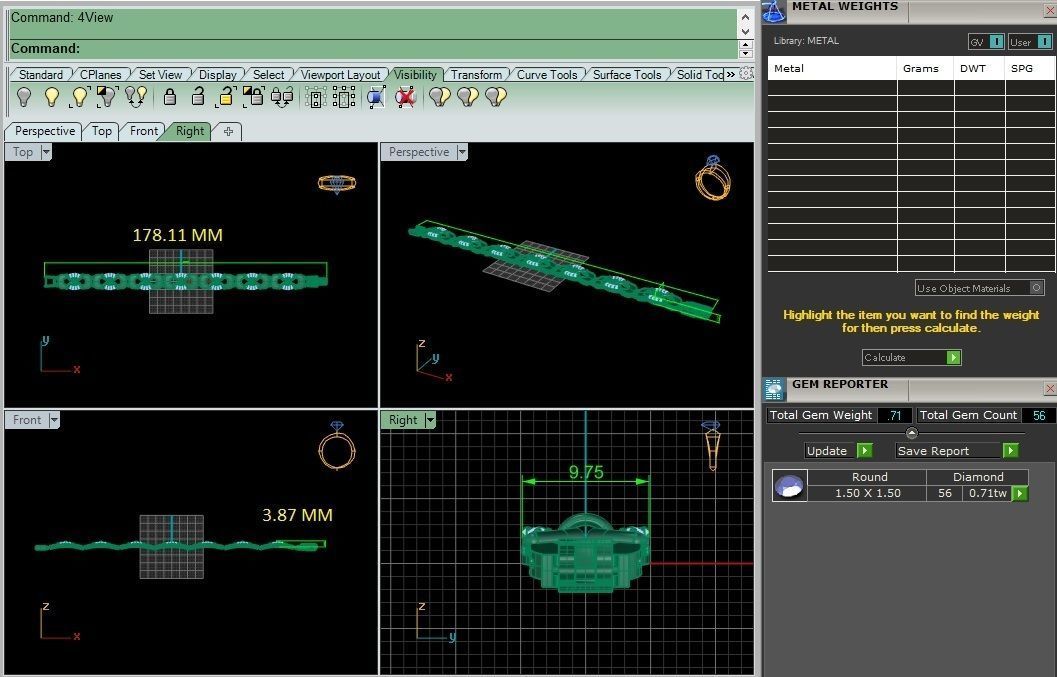Click Show Selected Objects bulb with corner bracket
1057x677 pixels.
click(80, 97)
